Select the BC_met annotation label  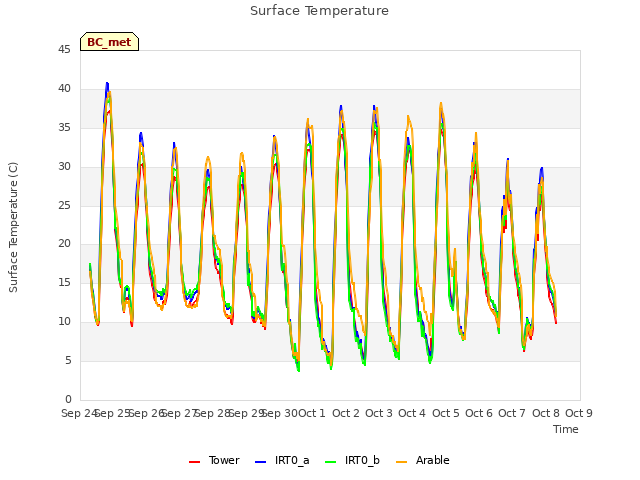point(109,42)
